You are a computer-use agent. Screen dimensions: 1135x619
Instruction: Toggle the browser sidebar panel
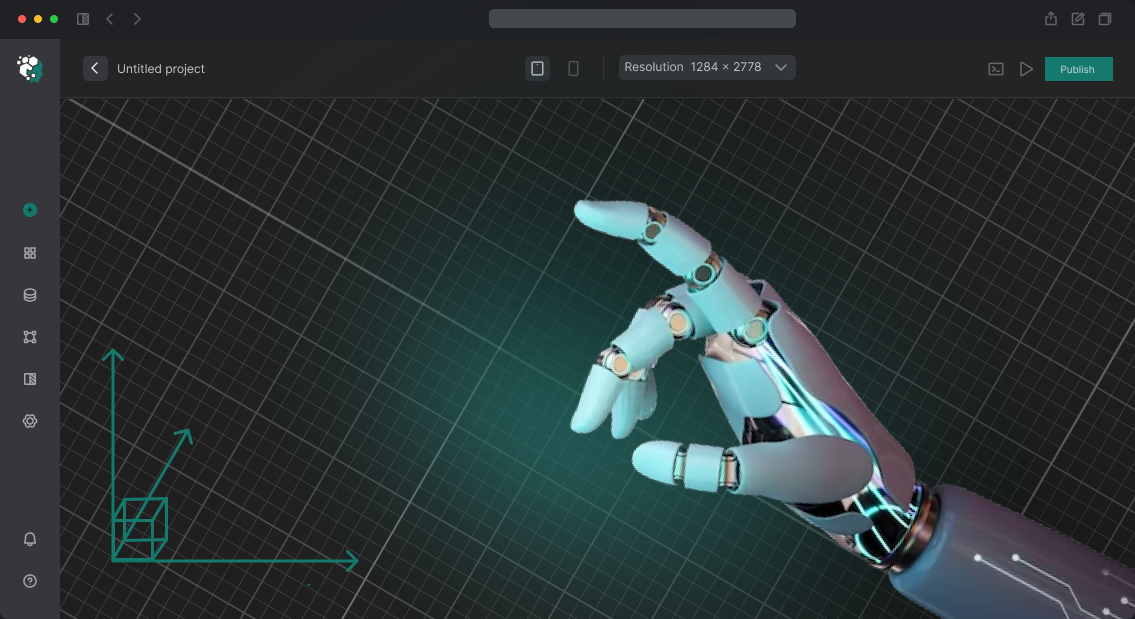(x=83, y=19)
